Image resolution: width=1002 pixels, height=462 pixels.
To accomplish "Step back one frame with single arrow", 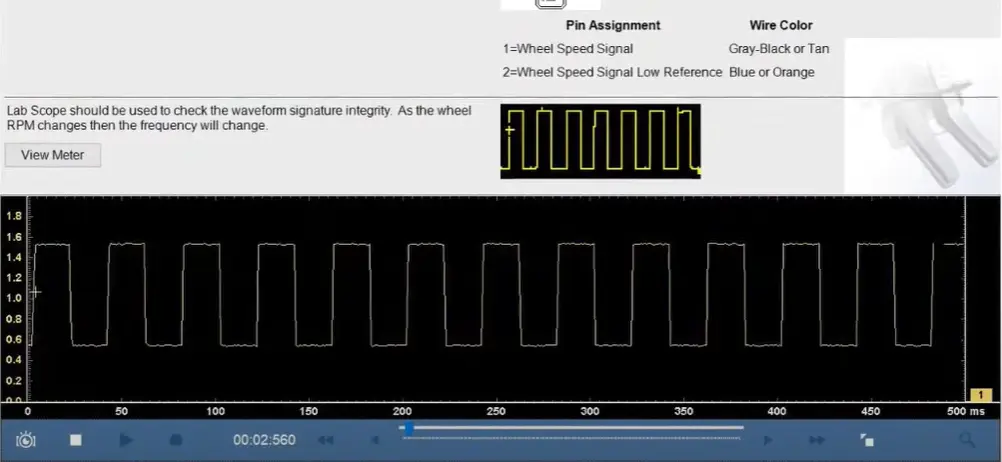I will [x=375, y=439].
